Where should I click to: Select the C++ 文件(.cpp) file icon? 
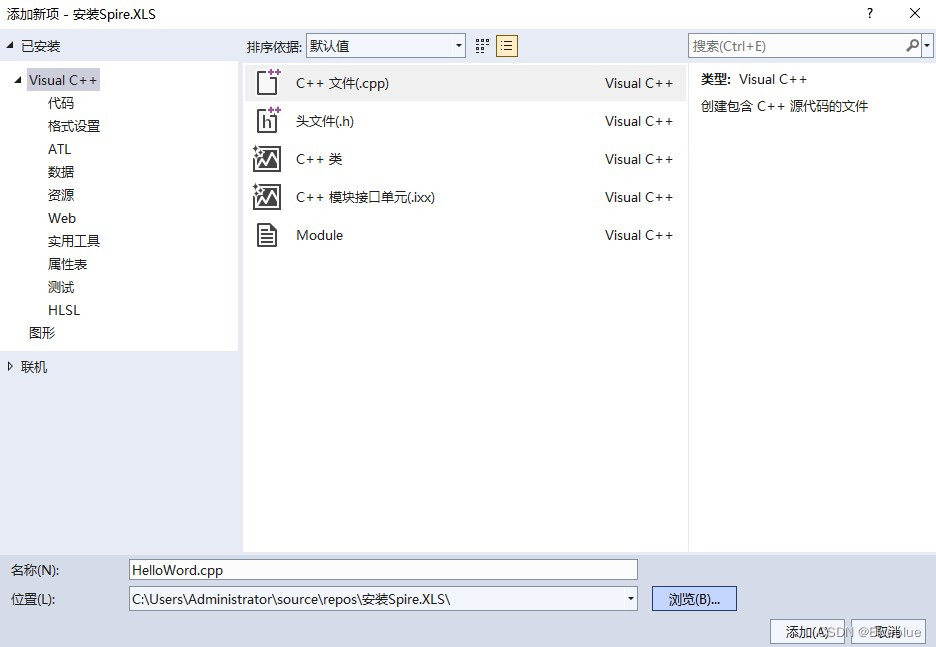[267, 82]
